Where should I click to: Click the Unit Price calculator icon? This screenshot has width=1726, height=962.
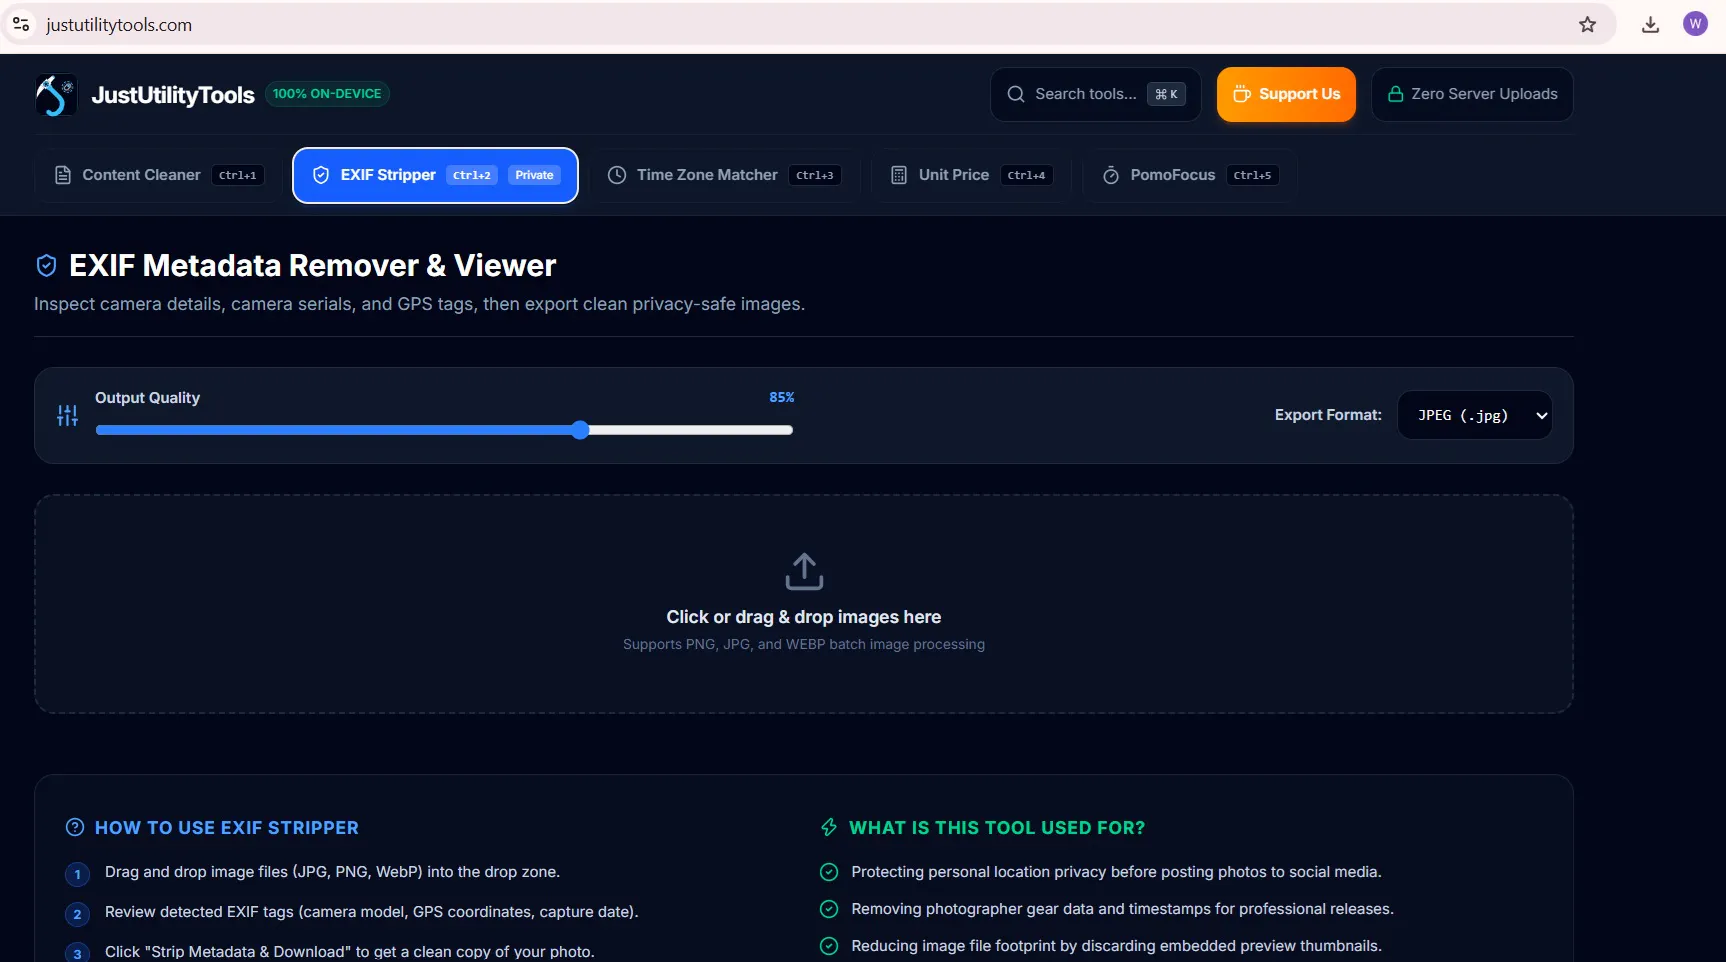[899, 175]
